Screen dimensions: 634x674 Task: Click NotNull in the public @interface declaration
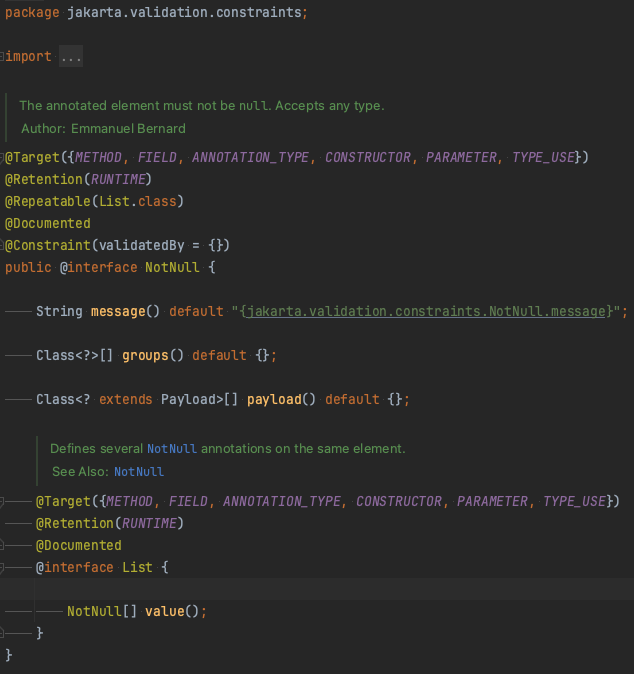pos(172,267)
